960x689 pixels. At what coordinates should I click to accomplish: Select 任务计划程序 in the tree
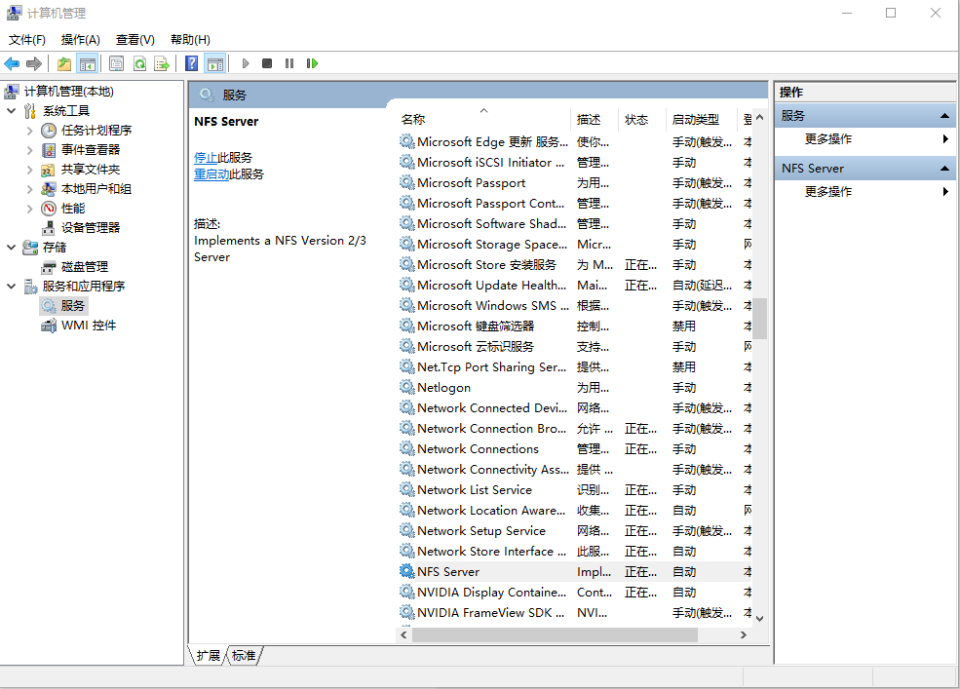pyautogui.click(x=96, y=130)
